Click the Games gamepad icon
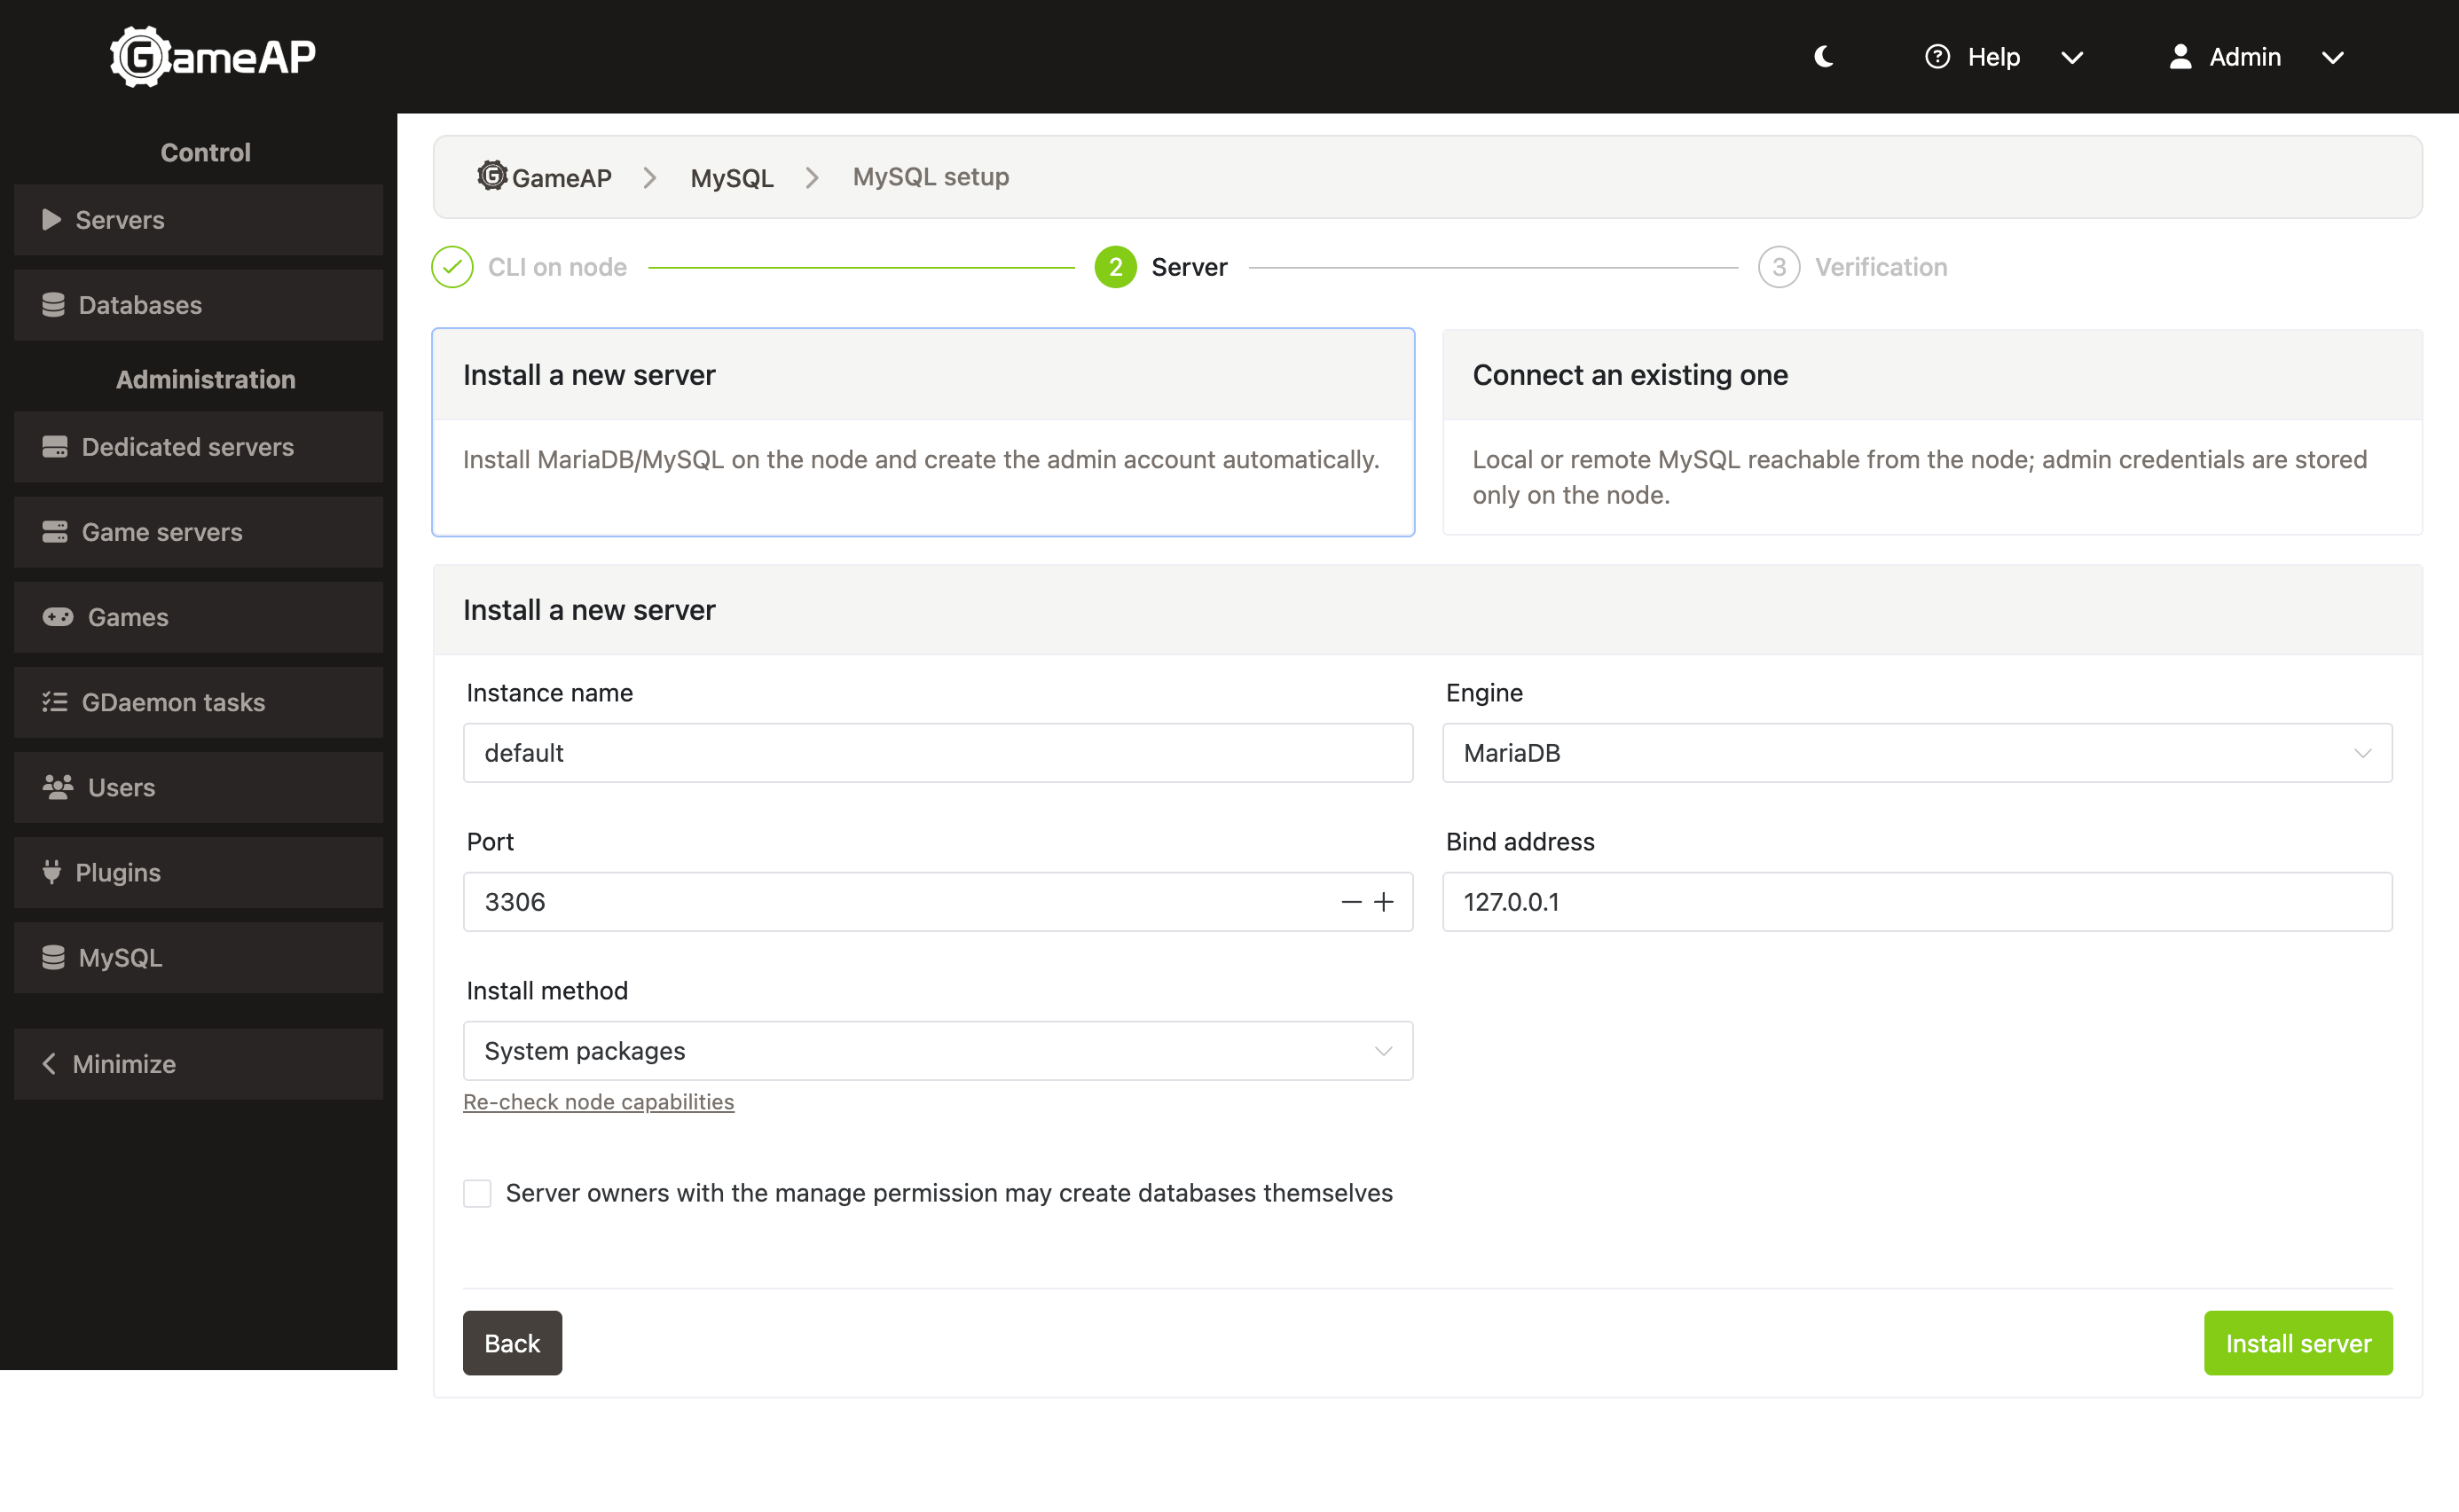This screenshot has height=1512, width=2459. coord(58,617)
